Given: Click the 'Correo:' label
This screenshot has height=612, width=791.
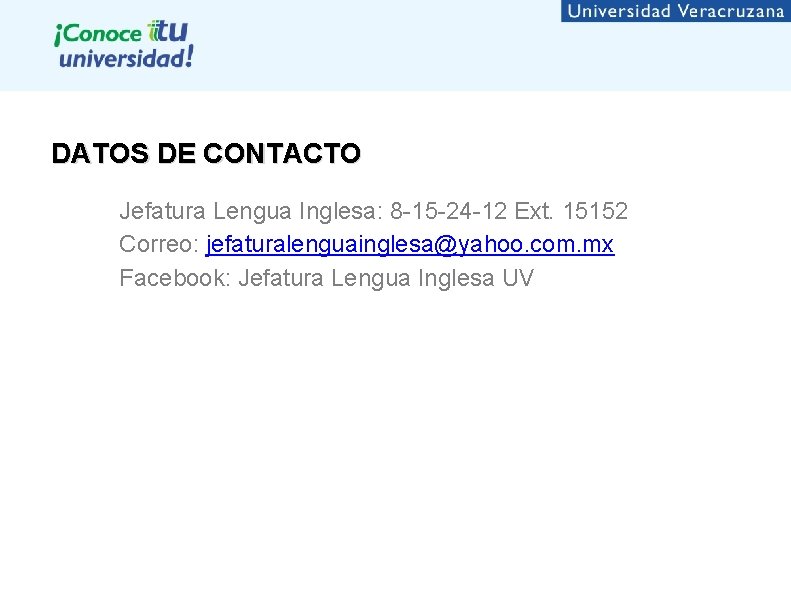Looking at the screenshot, I should (159, 244).
